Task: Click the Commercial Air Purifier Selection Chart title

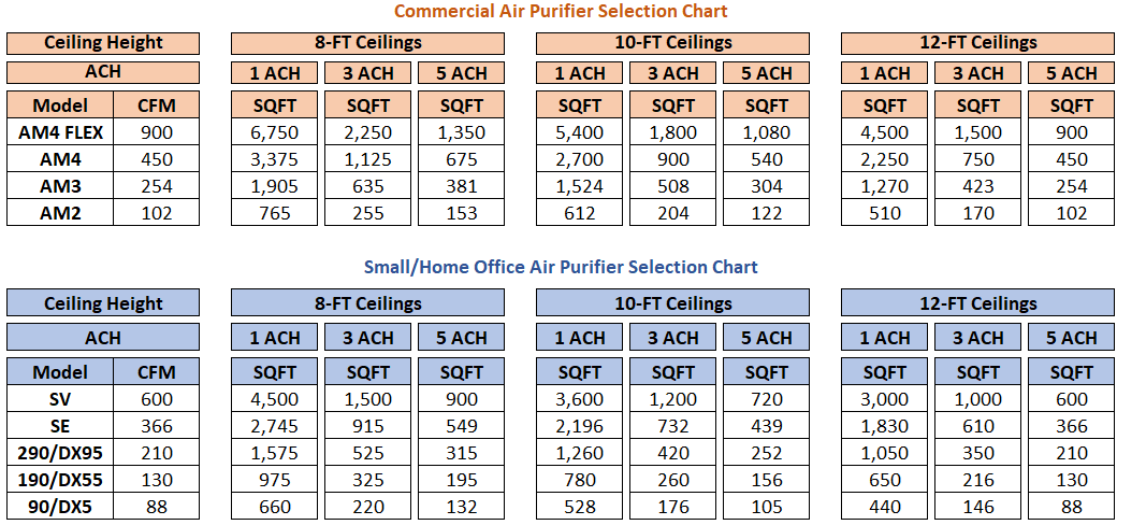Action: 560,12
